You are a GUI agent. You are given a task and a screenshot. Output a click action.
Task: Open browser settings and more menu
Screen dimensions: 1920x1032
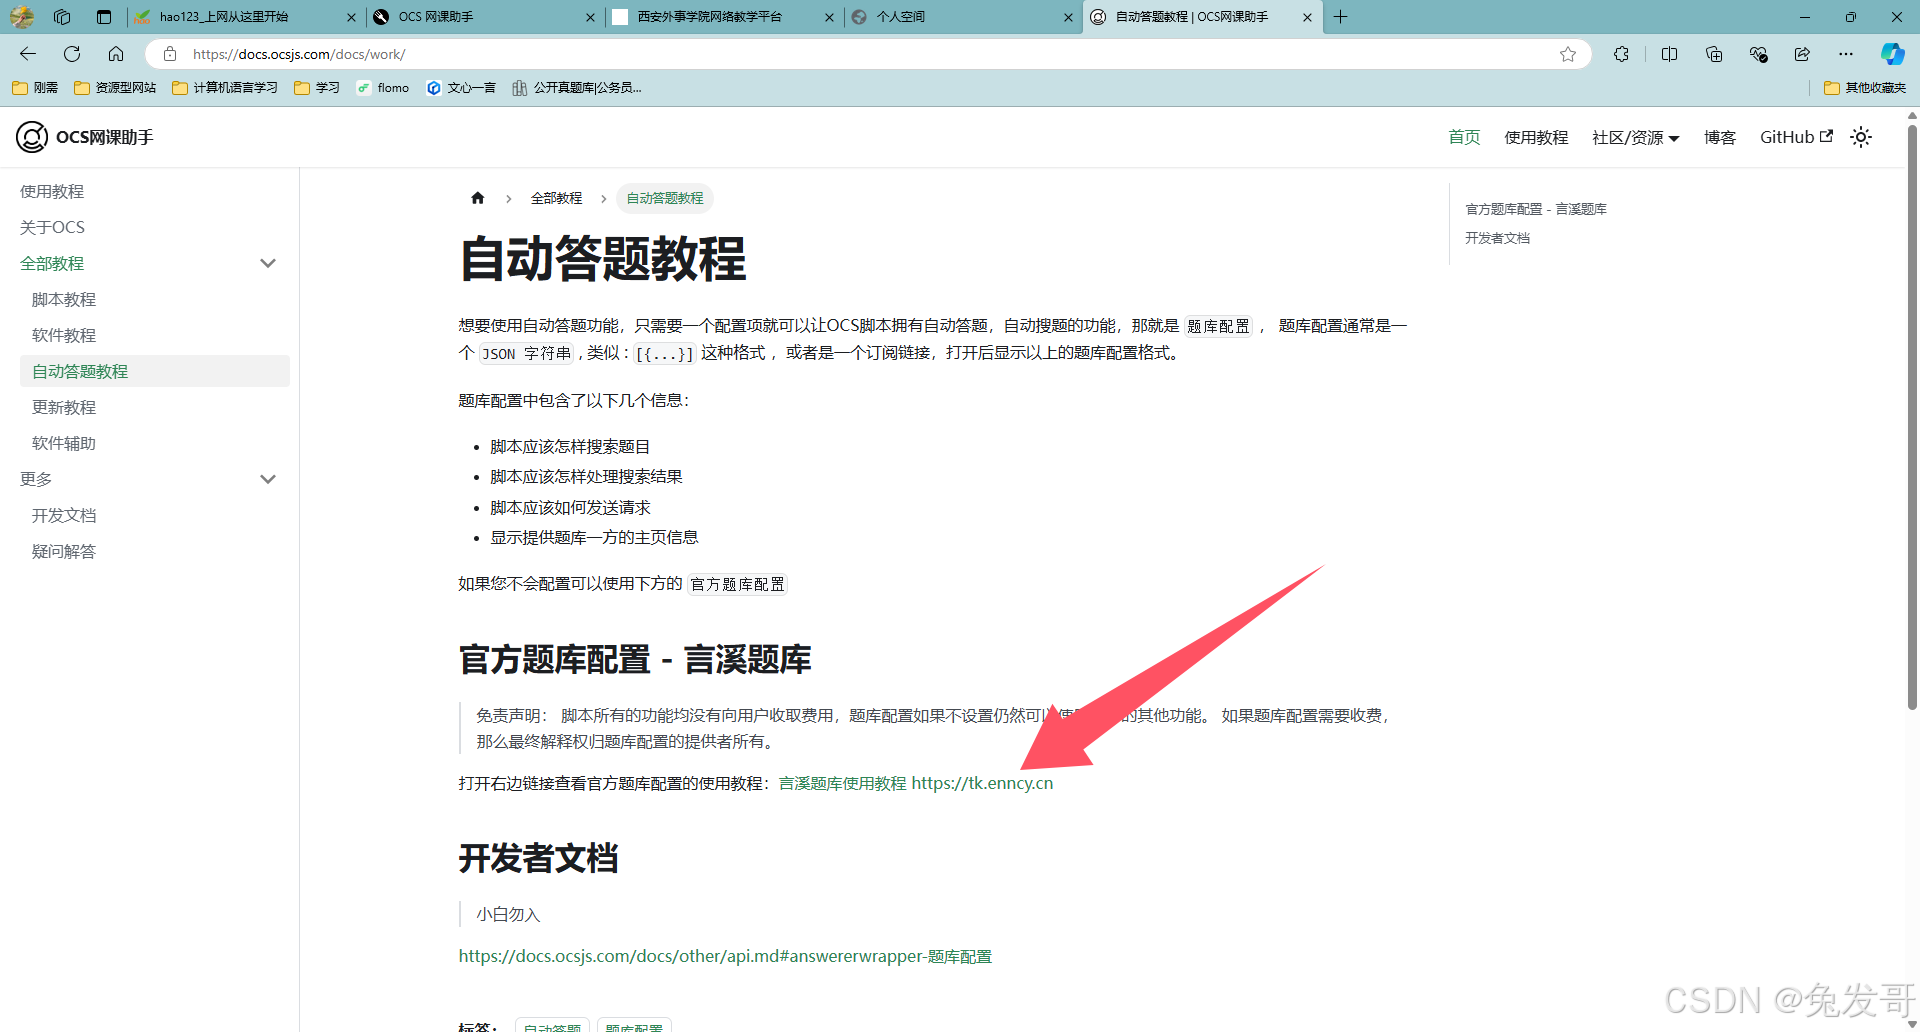pyautogui.click(x=1846, y=54)
